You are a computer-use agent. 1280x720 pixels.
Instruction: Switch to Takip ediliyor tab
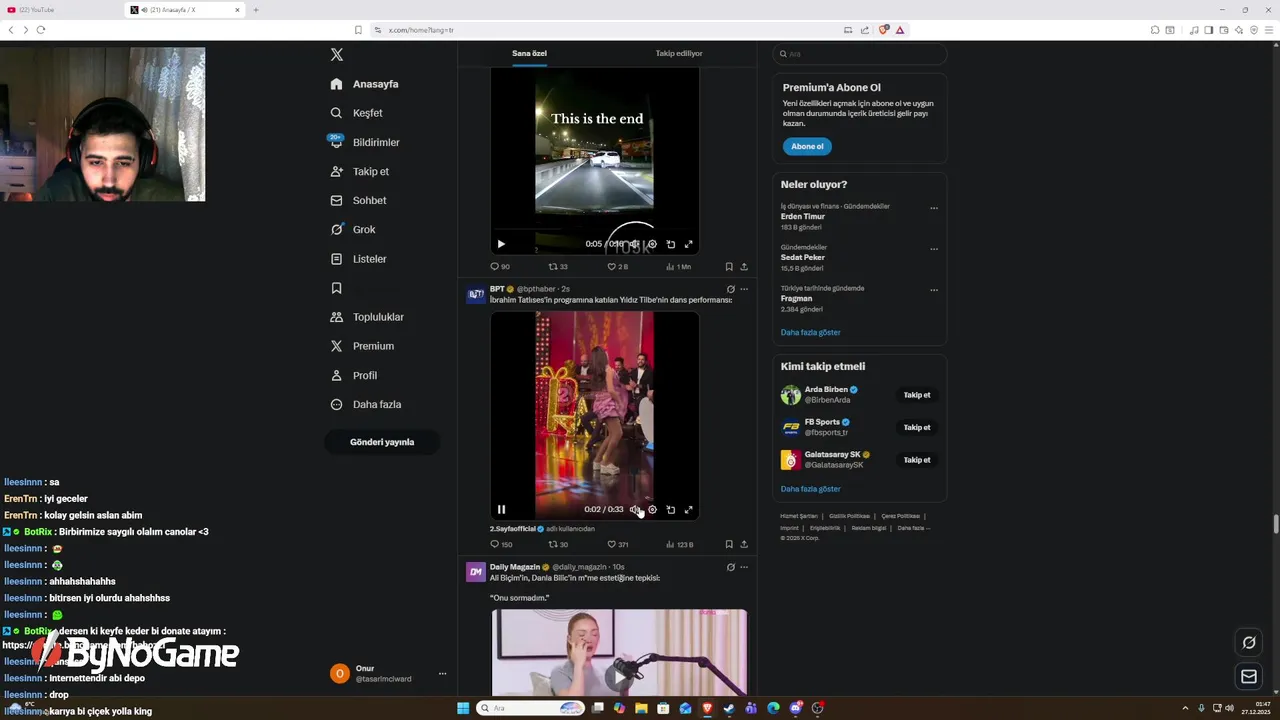pos(679,53)
